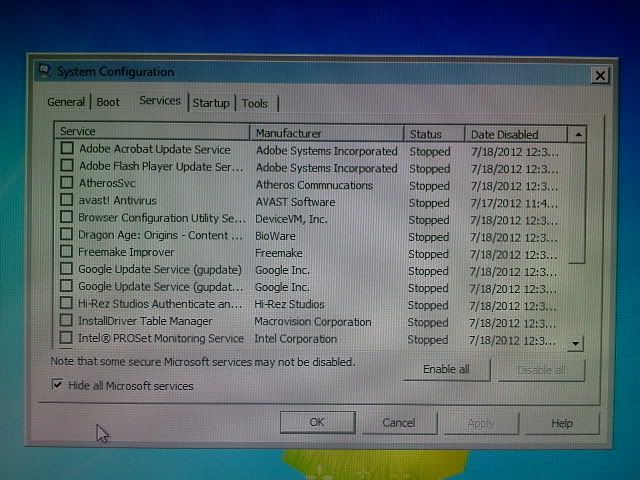Click the services list scrollbar thumb
The width and height of the screenshot is (640, 480).
pyautogui.click(x=578, y=203)
